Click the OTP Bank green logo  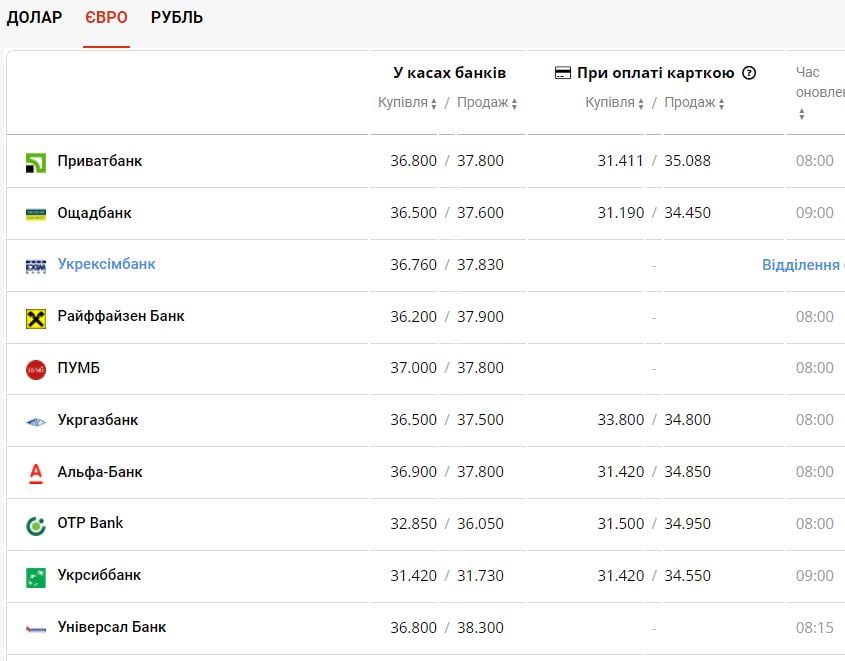point(36,525)
